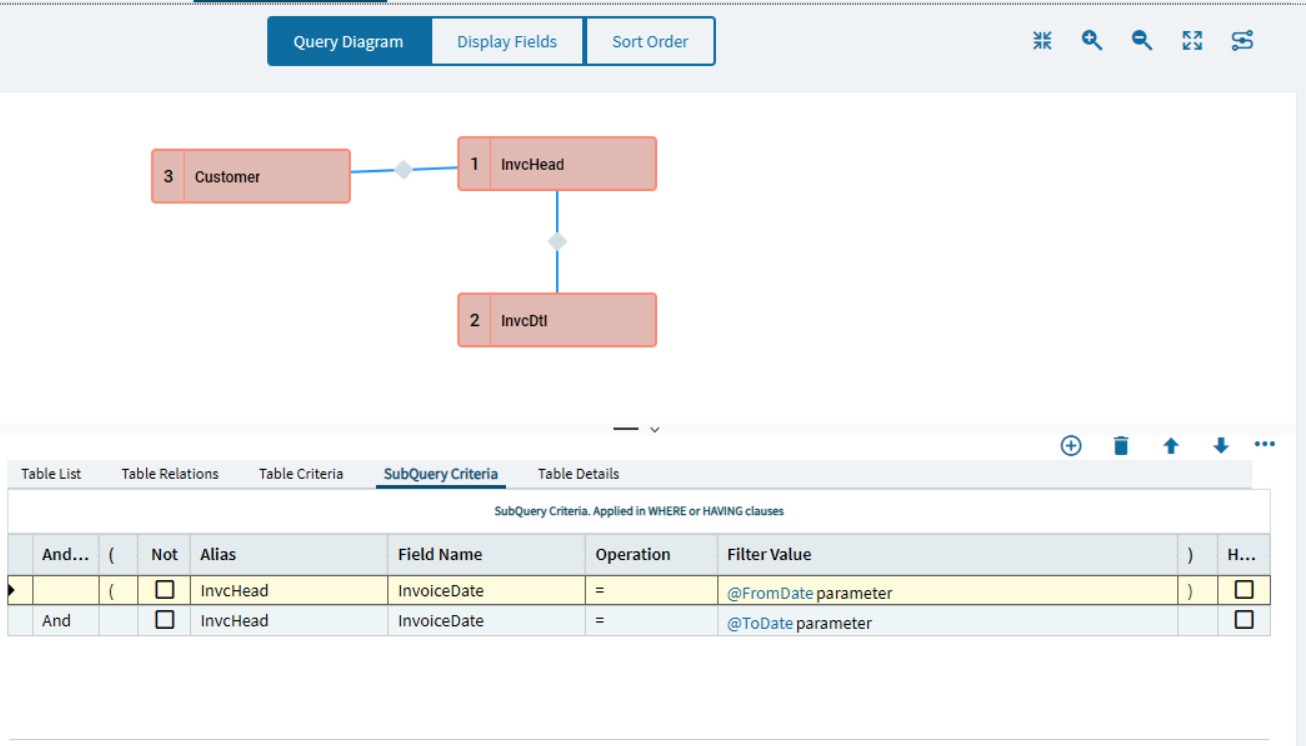Collapse the panel using chevron divider
The image size is (1306, 746).
coord(654,430)
